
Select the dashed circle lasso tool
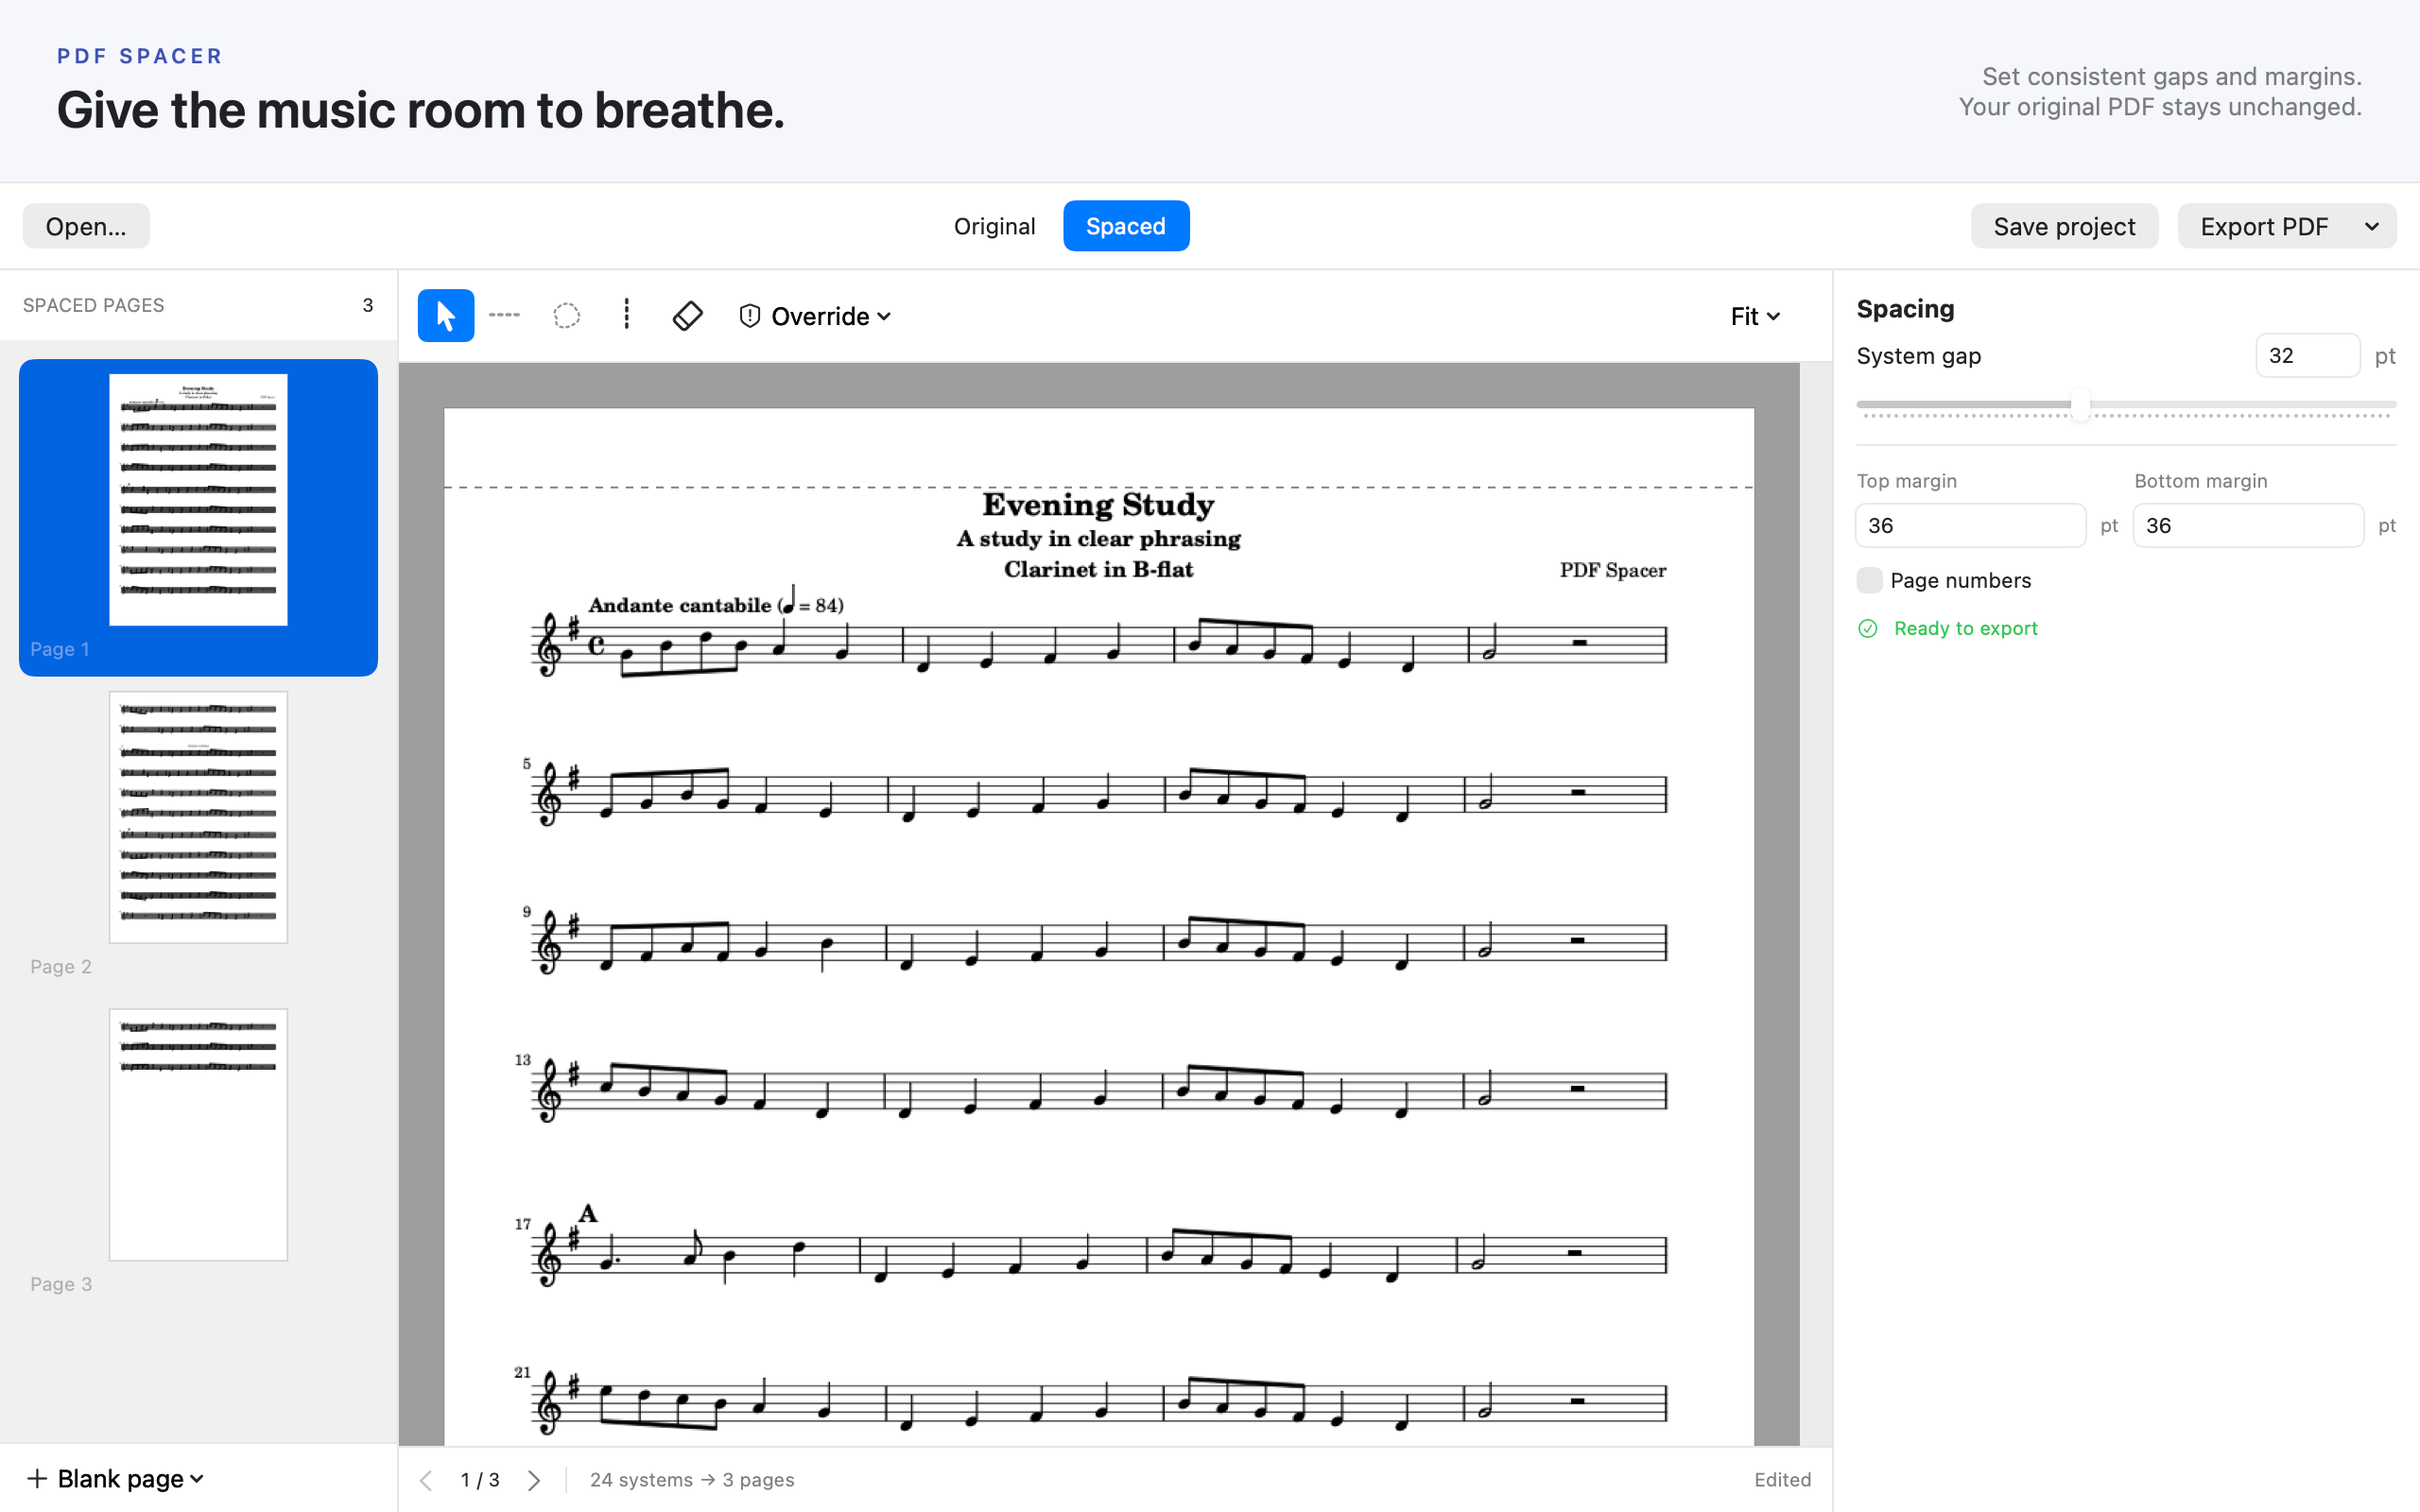coord(566,316)
